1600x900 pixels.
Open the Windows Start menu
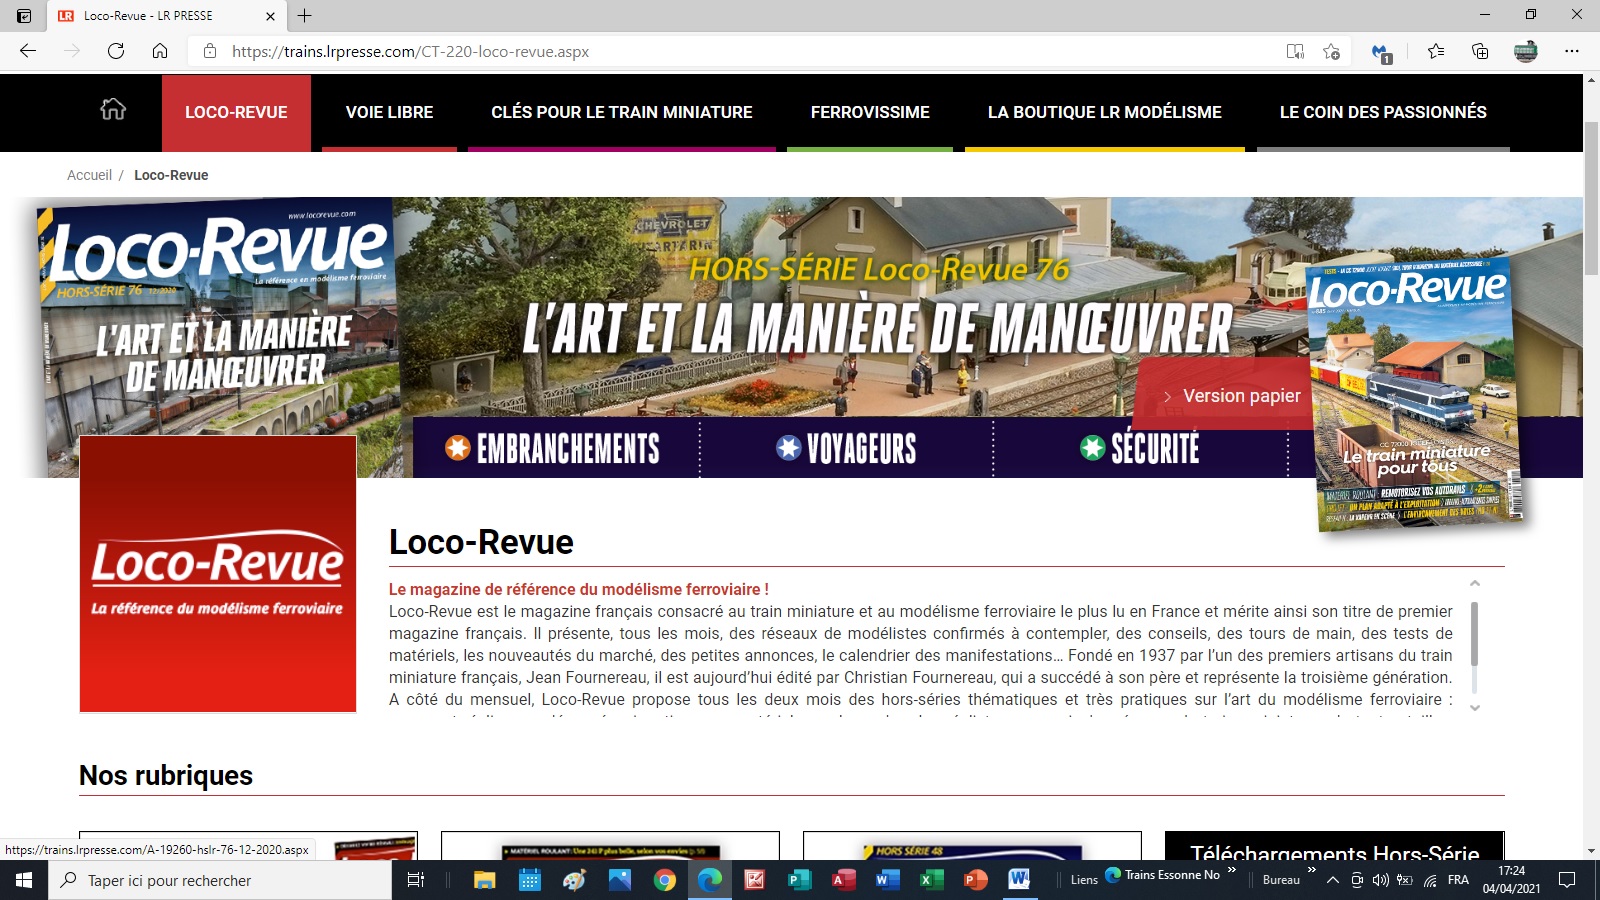coord(24,880)
